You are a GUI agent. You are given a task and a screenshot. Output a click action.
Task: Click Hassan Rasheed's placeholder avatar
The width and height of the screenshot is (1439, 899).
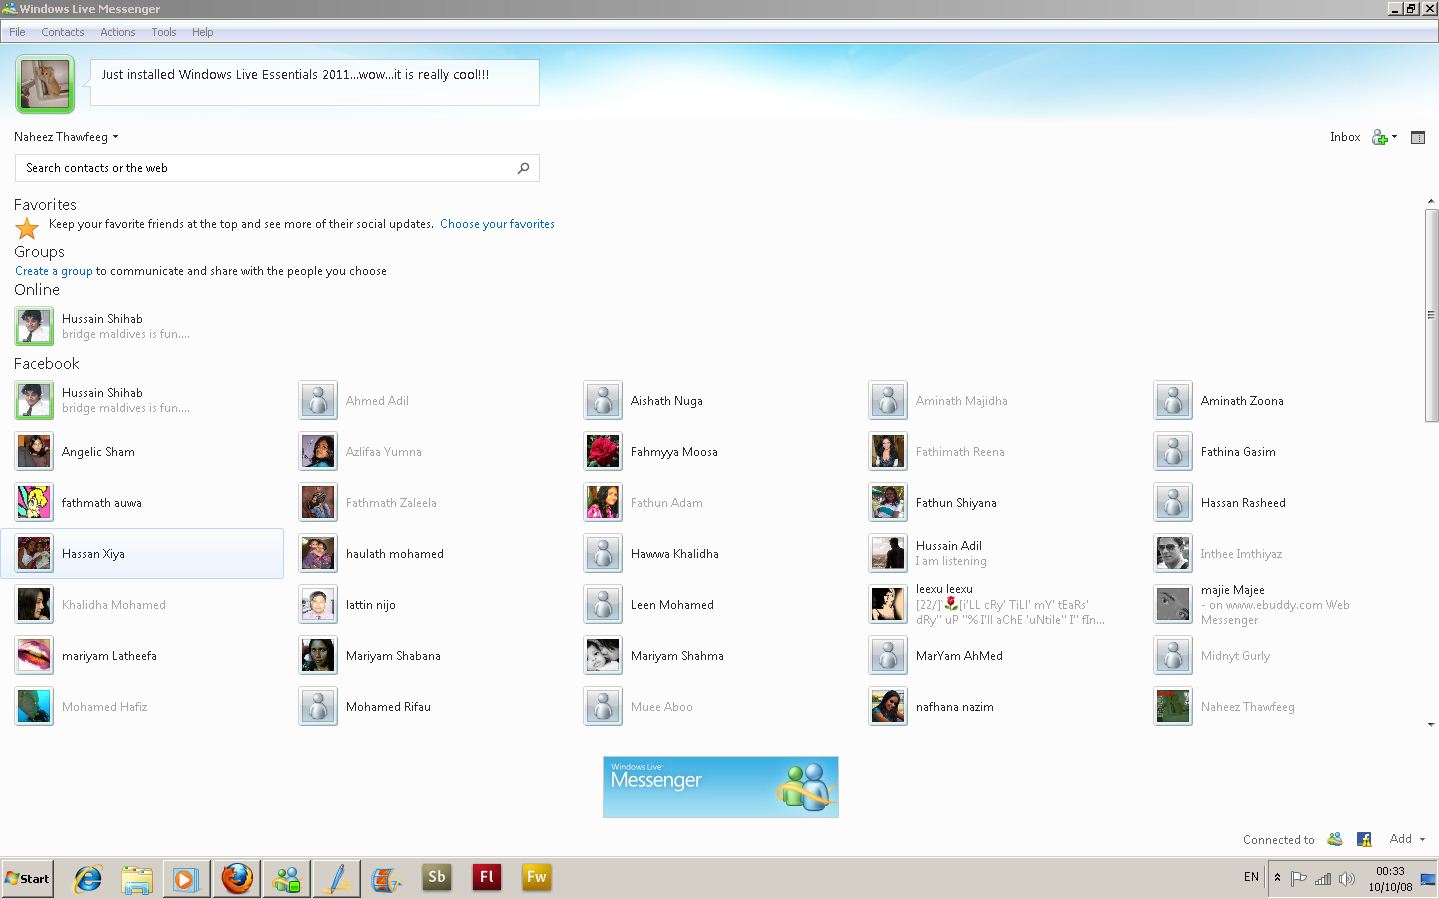click(1173, 503)
